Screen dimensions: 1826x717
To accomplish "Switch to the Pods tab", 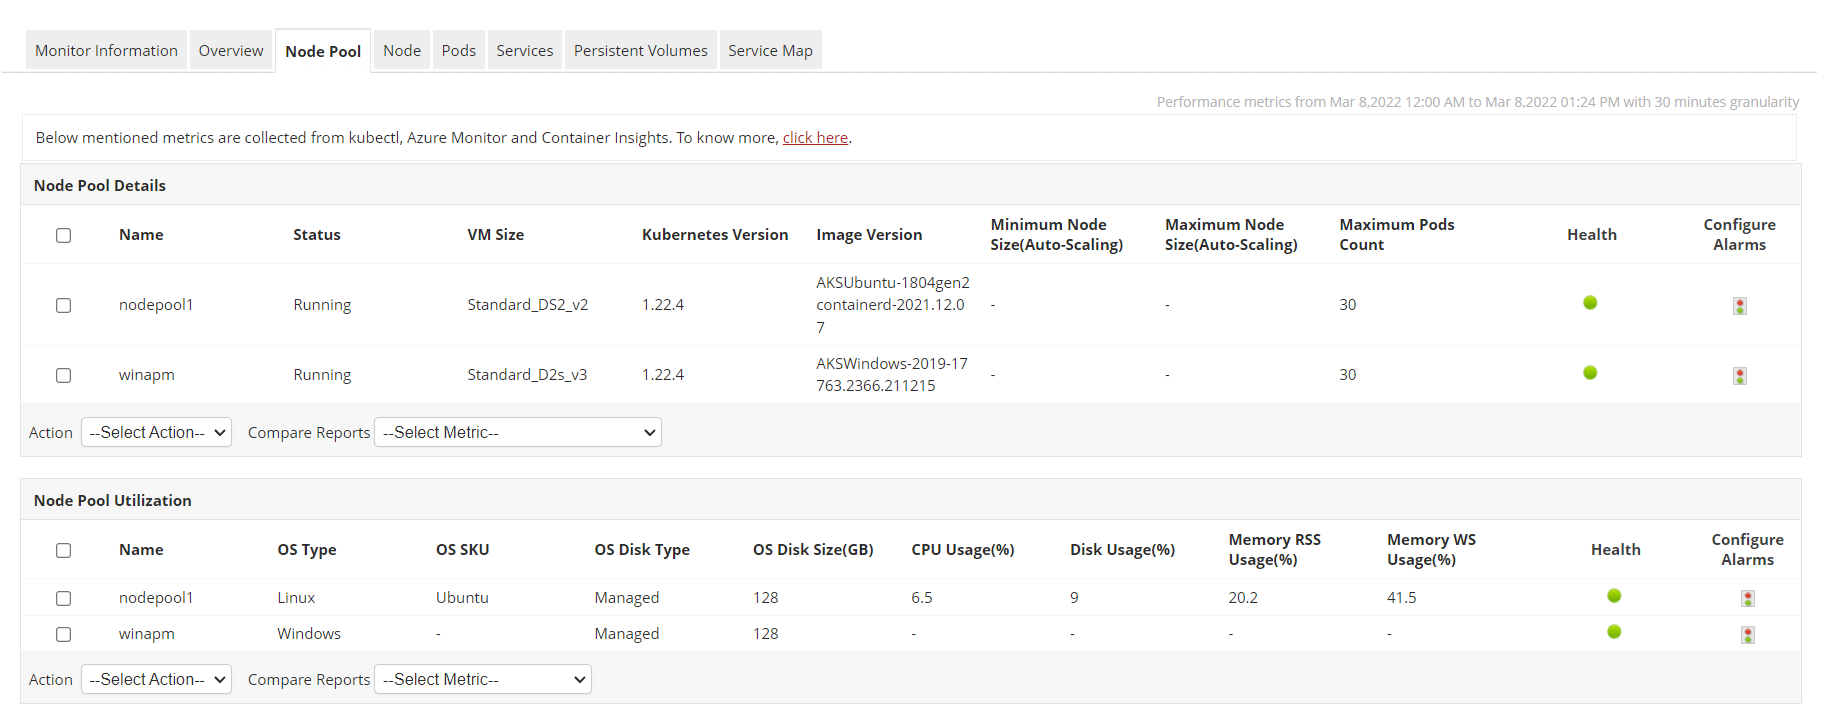I will click(x=458, y=51).
